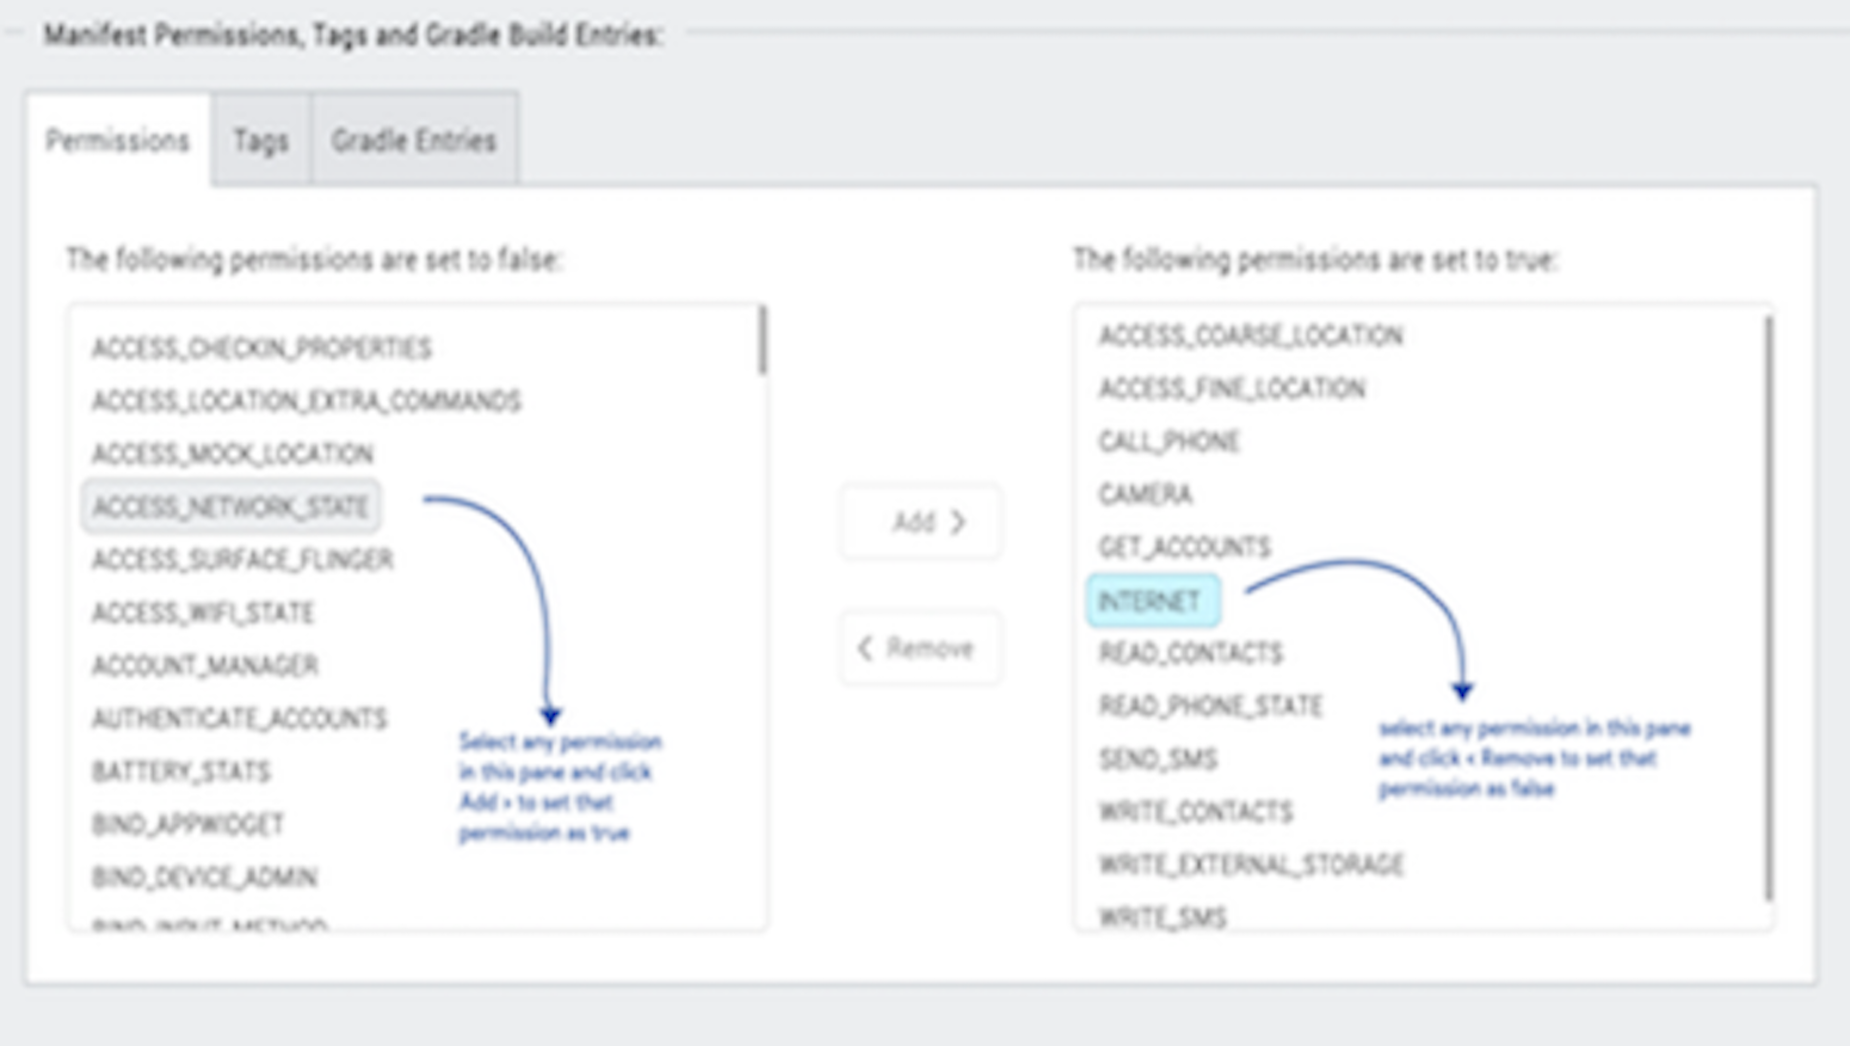Click the false permissions list scrollbar
This screenshot has height=1046, width=1850.
[x=762, y=342]
